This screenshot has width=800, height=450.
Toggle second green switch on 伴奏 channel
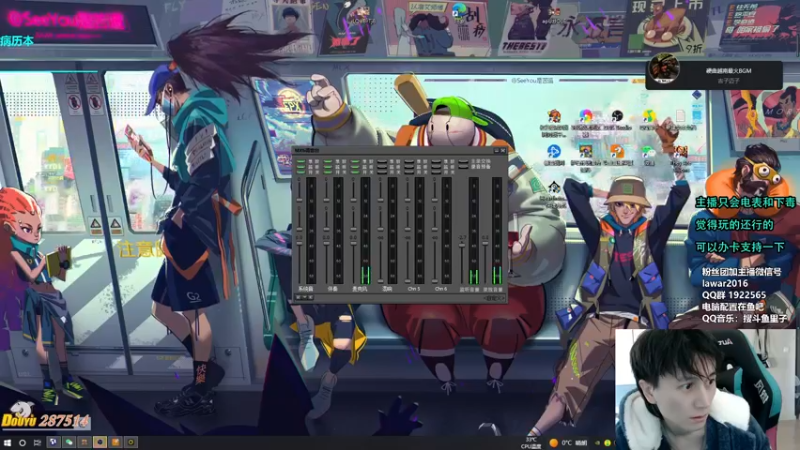pos(328,166)
